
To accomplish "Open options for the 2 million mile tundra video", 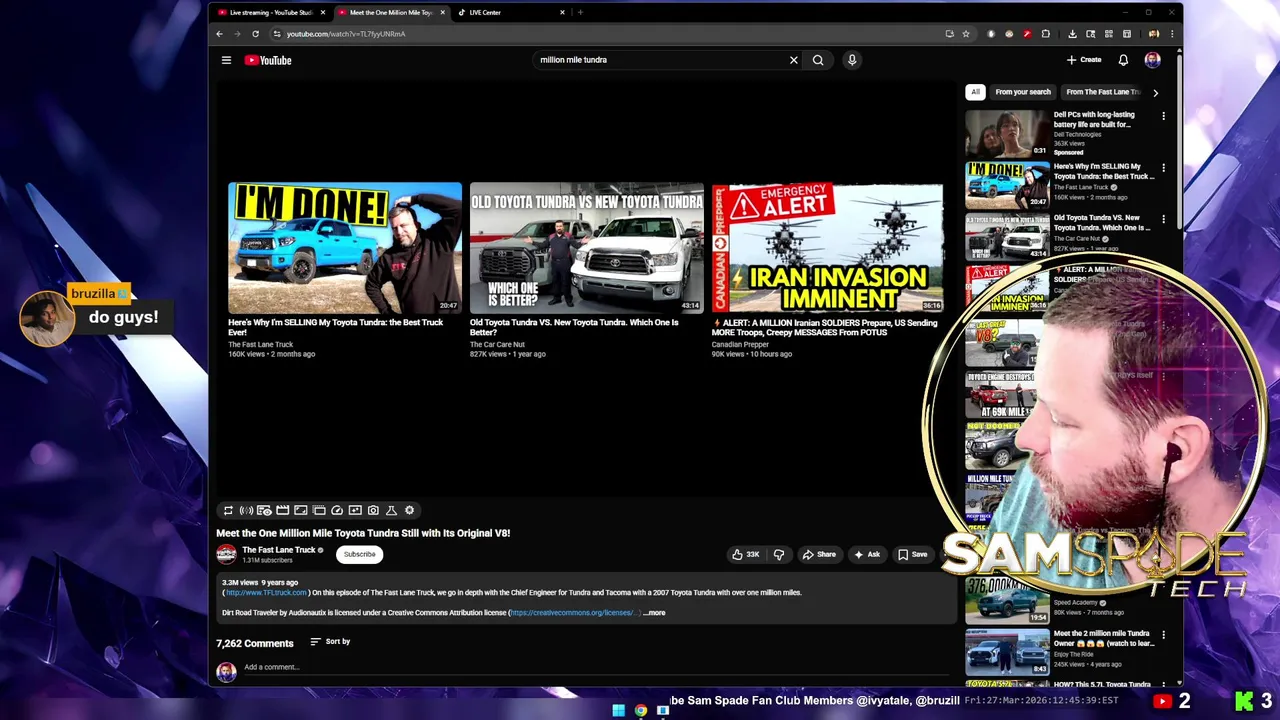I will coord(1163,634).
